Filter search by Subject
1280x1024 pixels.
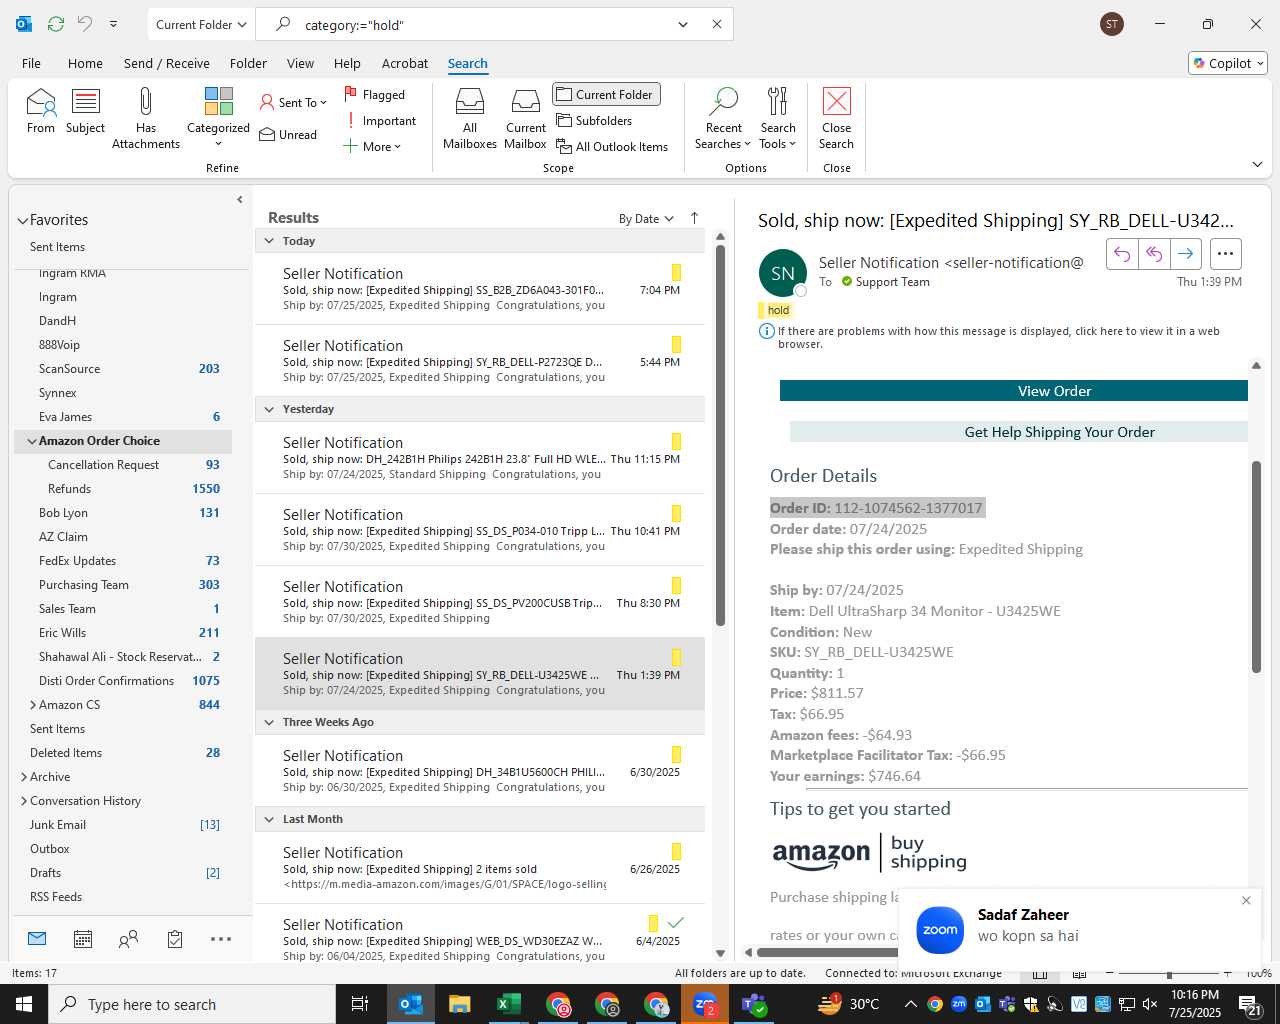(x=86, y=111)
